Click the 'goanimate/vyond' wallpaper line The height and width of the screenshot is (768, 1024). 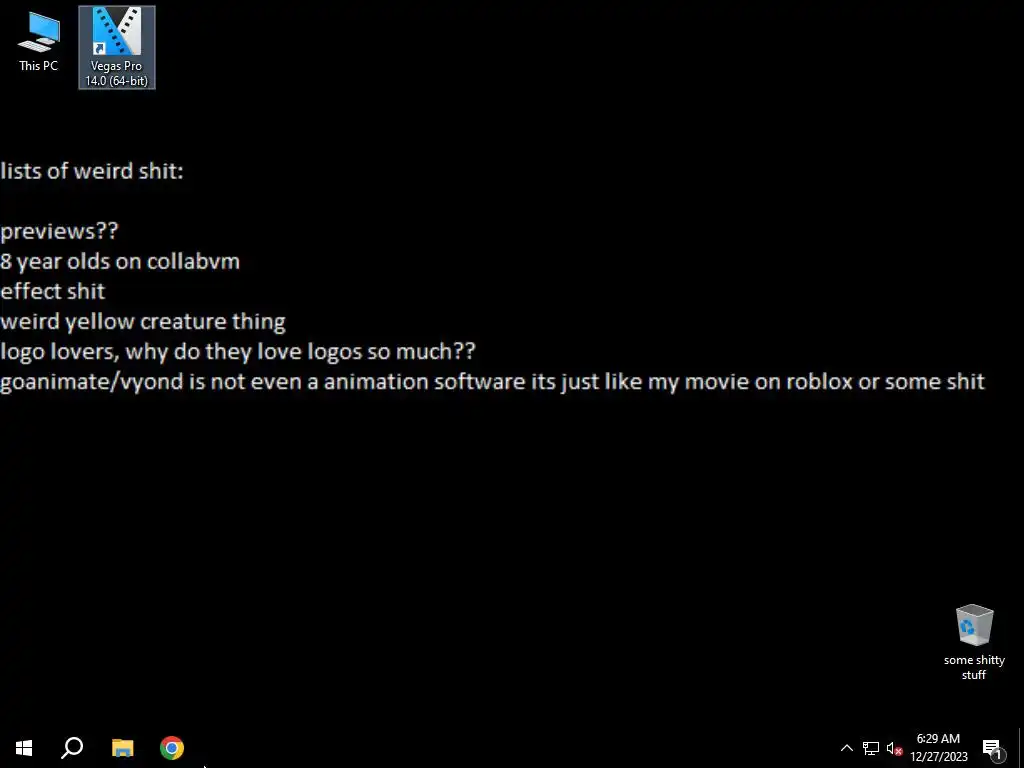[x=492, y=381]
